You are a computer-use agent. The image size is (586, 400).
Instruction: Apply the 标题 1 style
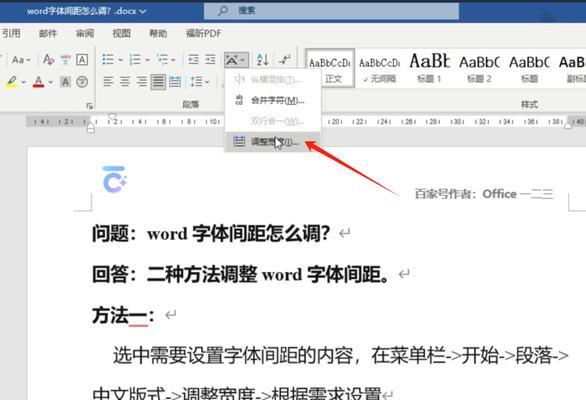click(429, 68)
